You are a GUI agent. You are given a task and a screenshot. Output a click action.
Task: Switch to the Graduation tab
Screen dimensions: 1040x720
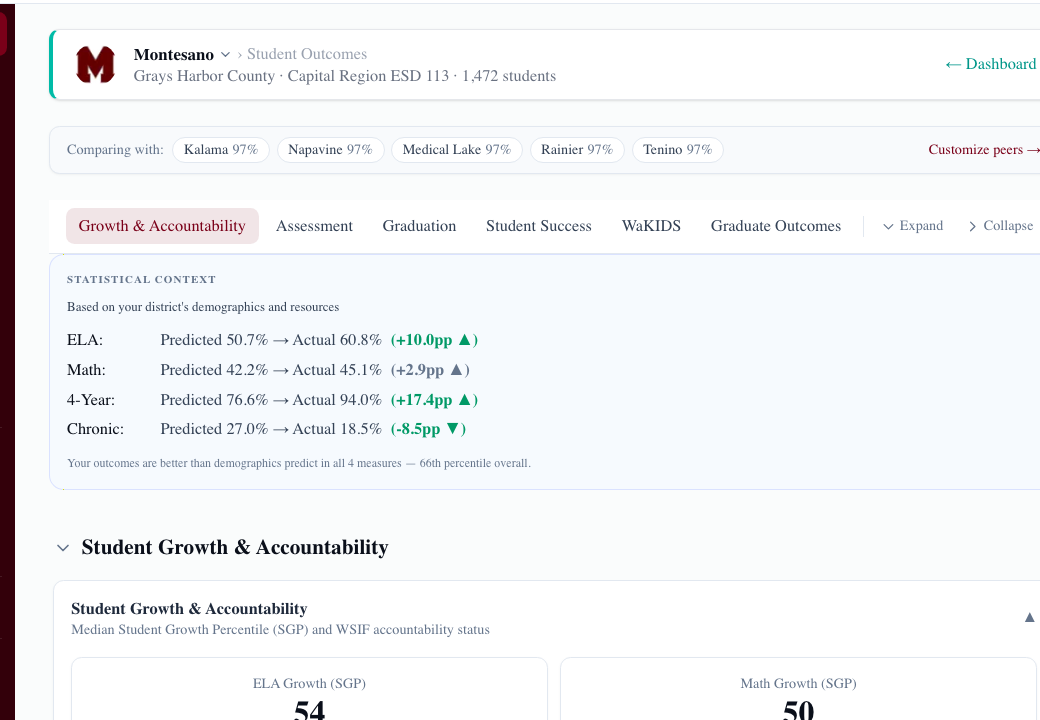coord(419,226)
